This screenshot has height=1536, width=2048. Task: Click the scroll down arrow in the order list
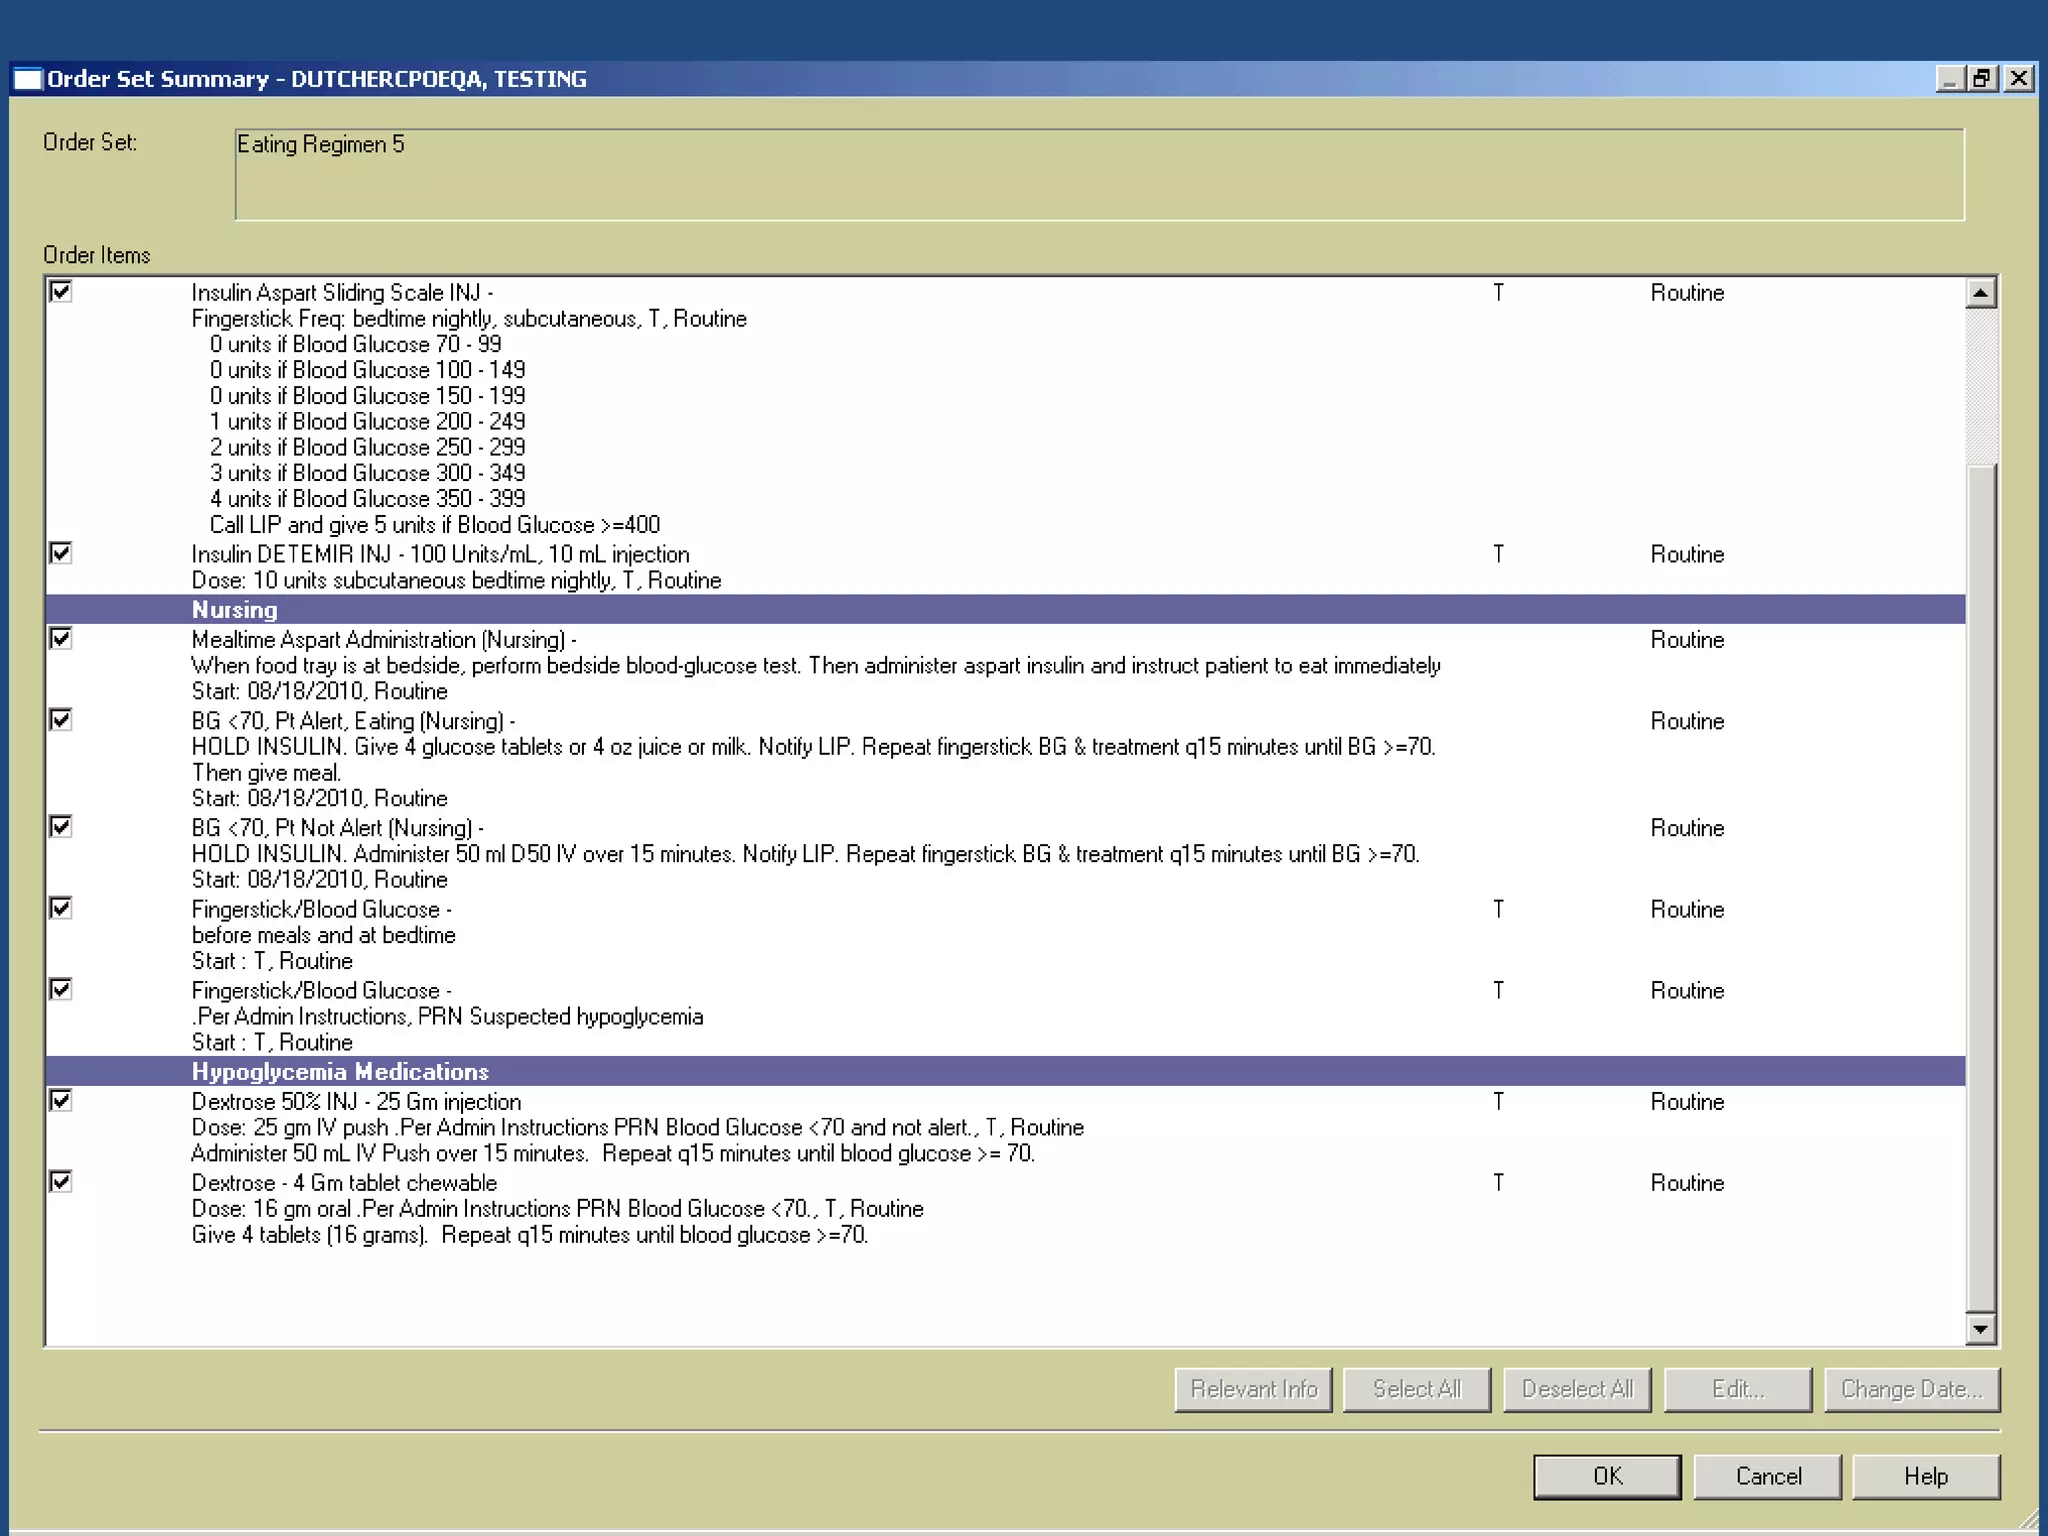1980,1329
